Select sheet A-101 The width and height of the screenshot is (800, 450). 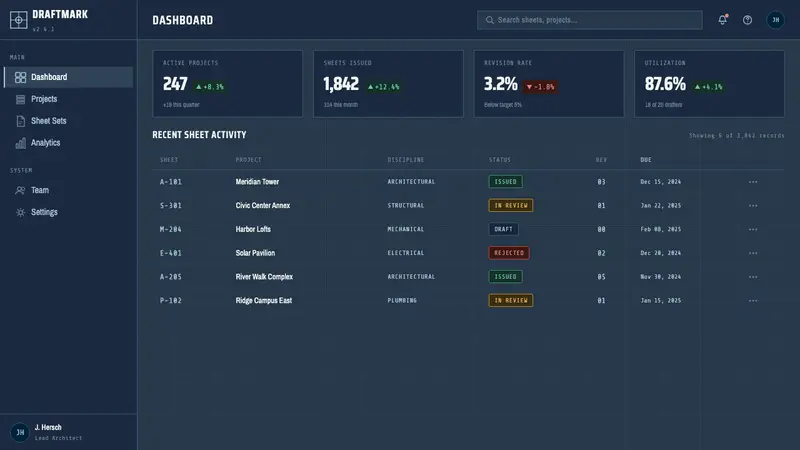tap(170, 182)
